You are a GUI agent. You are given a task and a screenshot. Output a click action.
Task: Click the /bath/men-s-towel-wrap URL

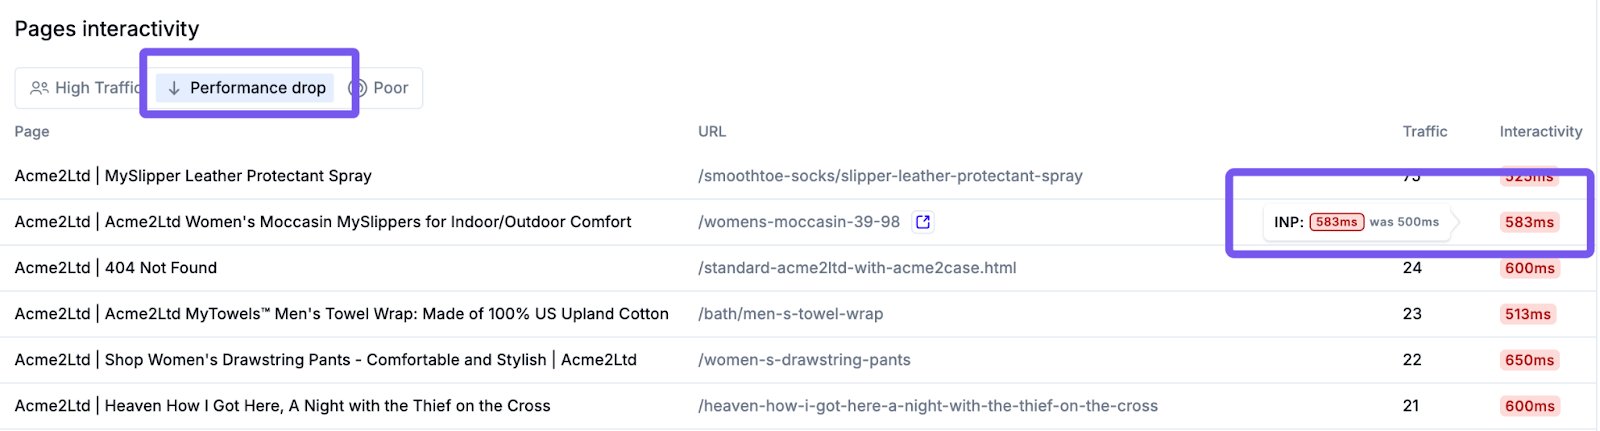(x=790, y=314)
